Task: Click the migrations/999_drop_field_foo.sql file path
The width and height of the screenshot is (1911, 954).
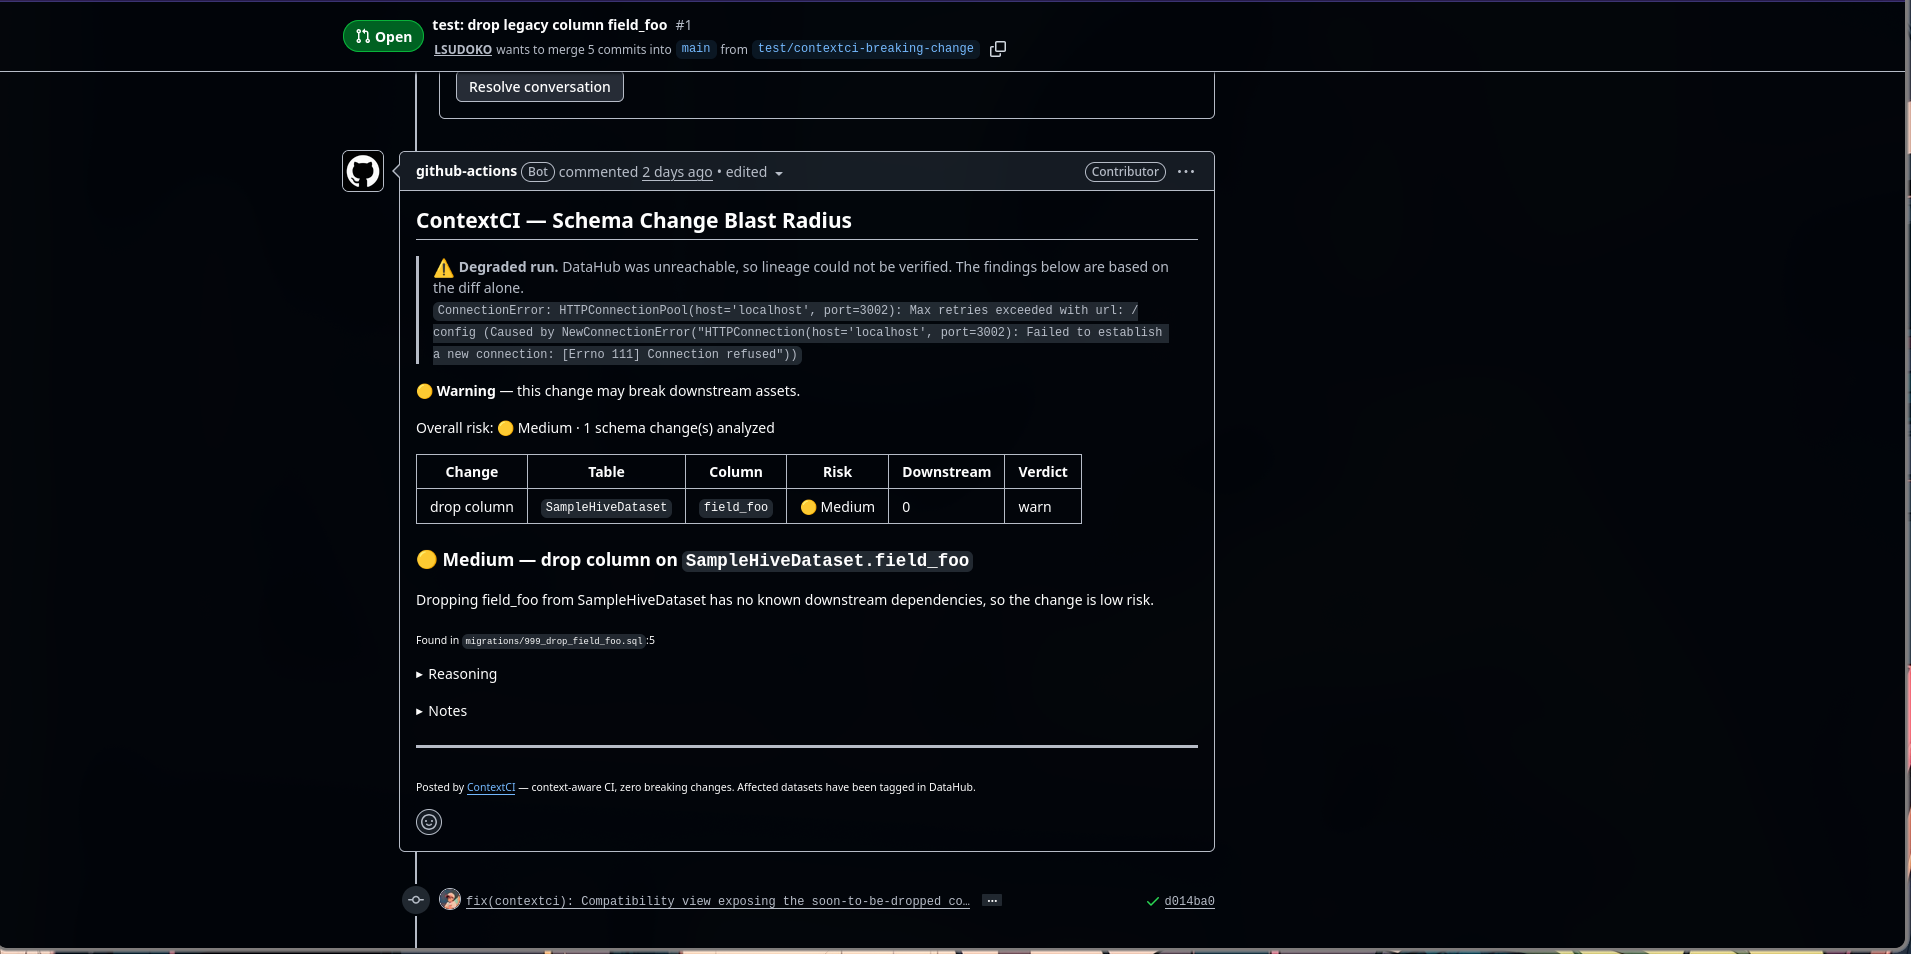Action: pos(554,641)
